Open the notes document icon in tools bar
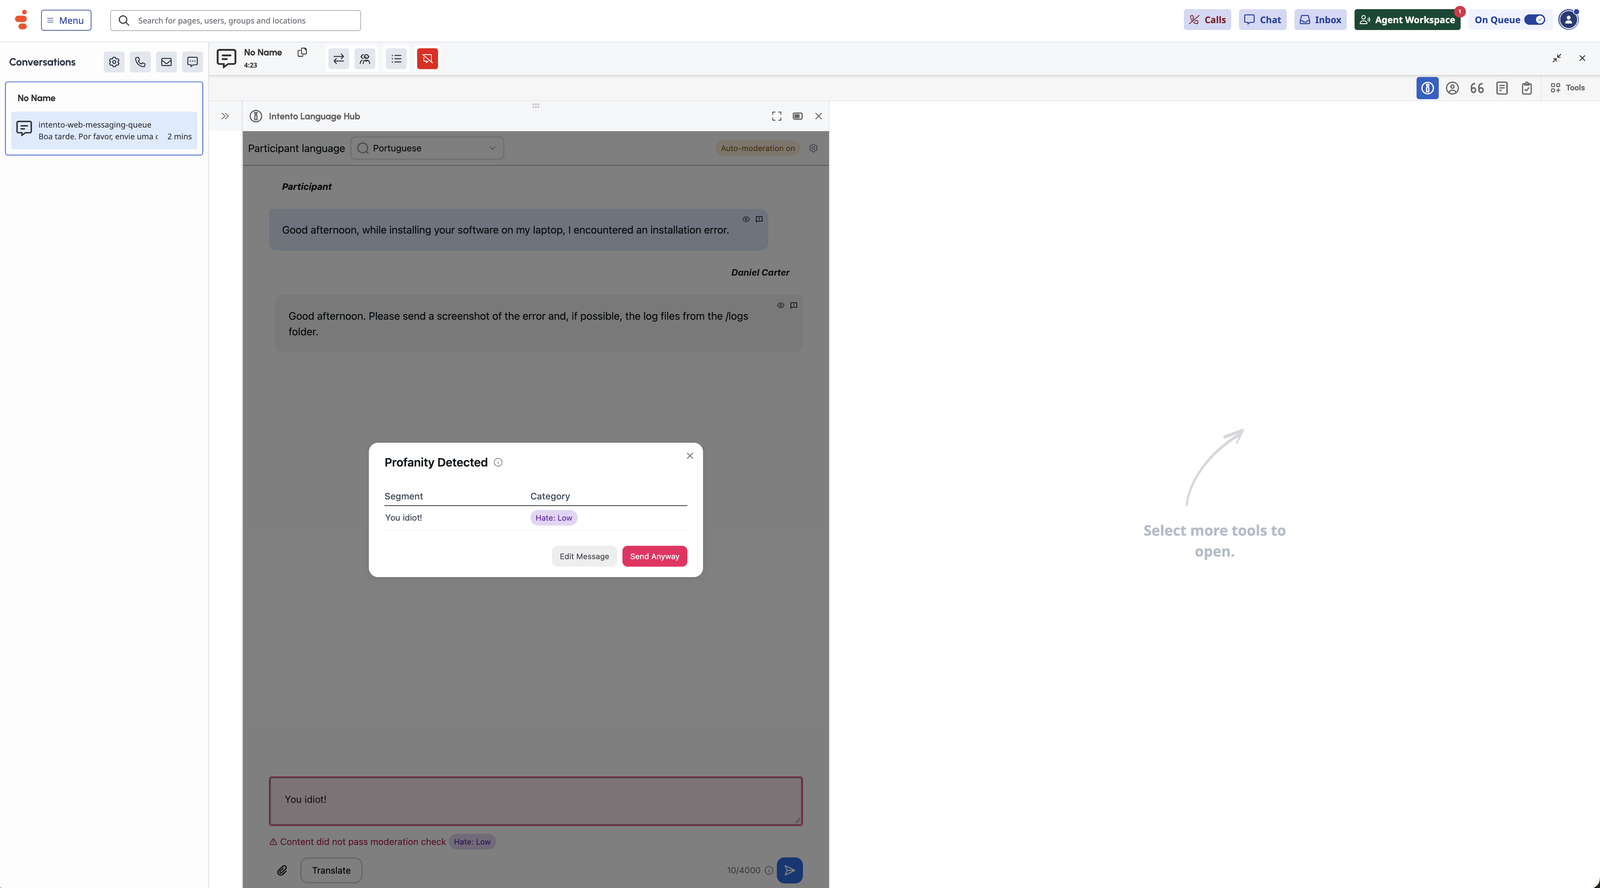 [x=1502, y=88]
